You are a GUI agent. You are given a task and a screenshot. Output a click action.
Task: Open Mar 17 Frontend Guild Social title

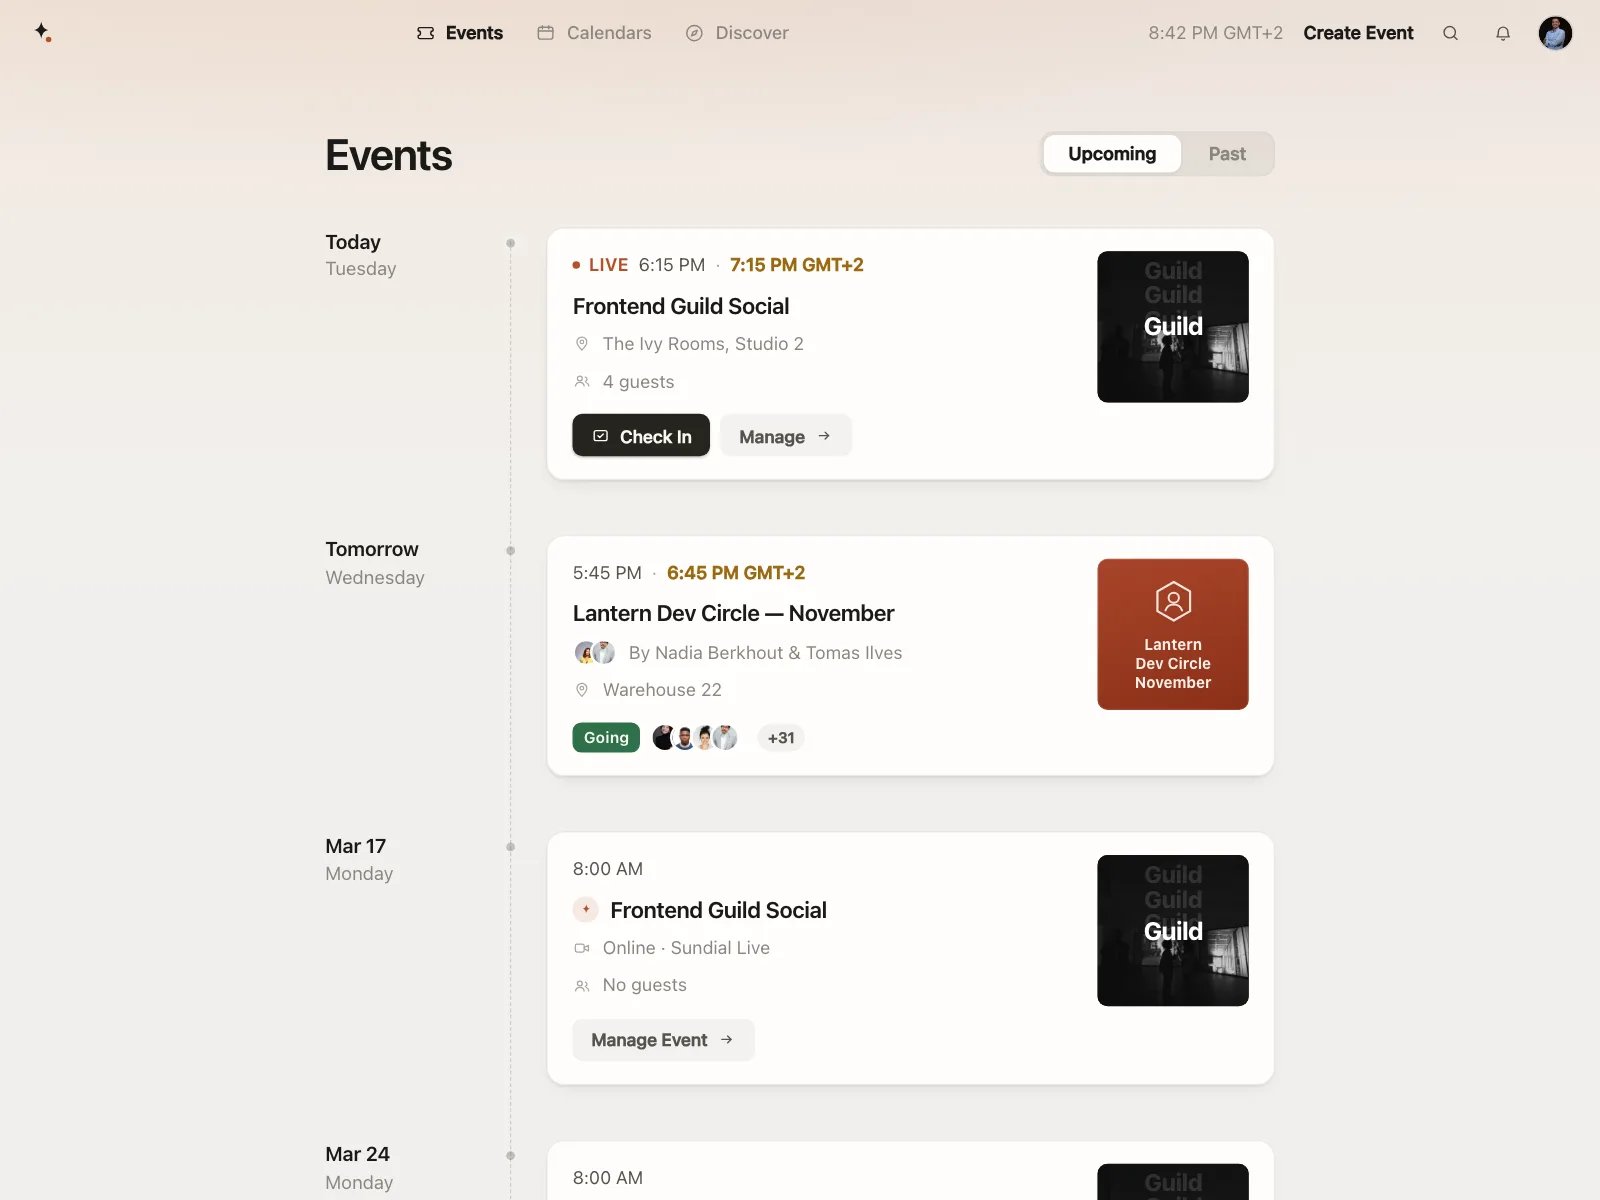(x=718, y=911)
